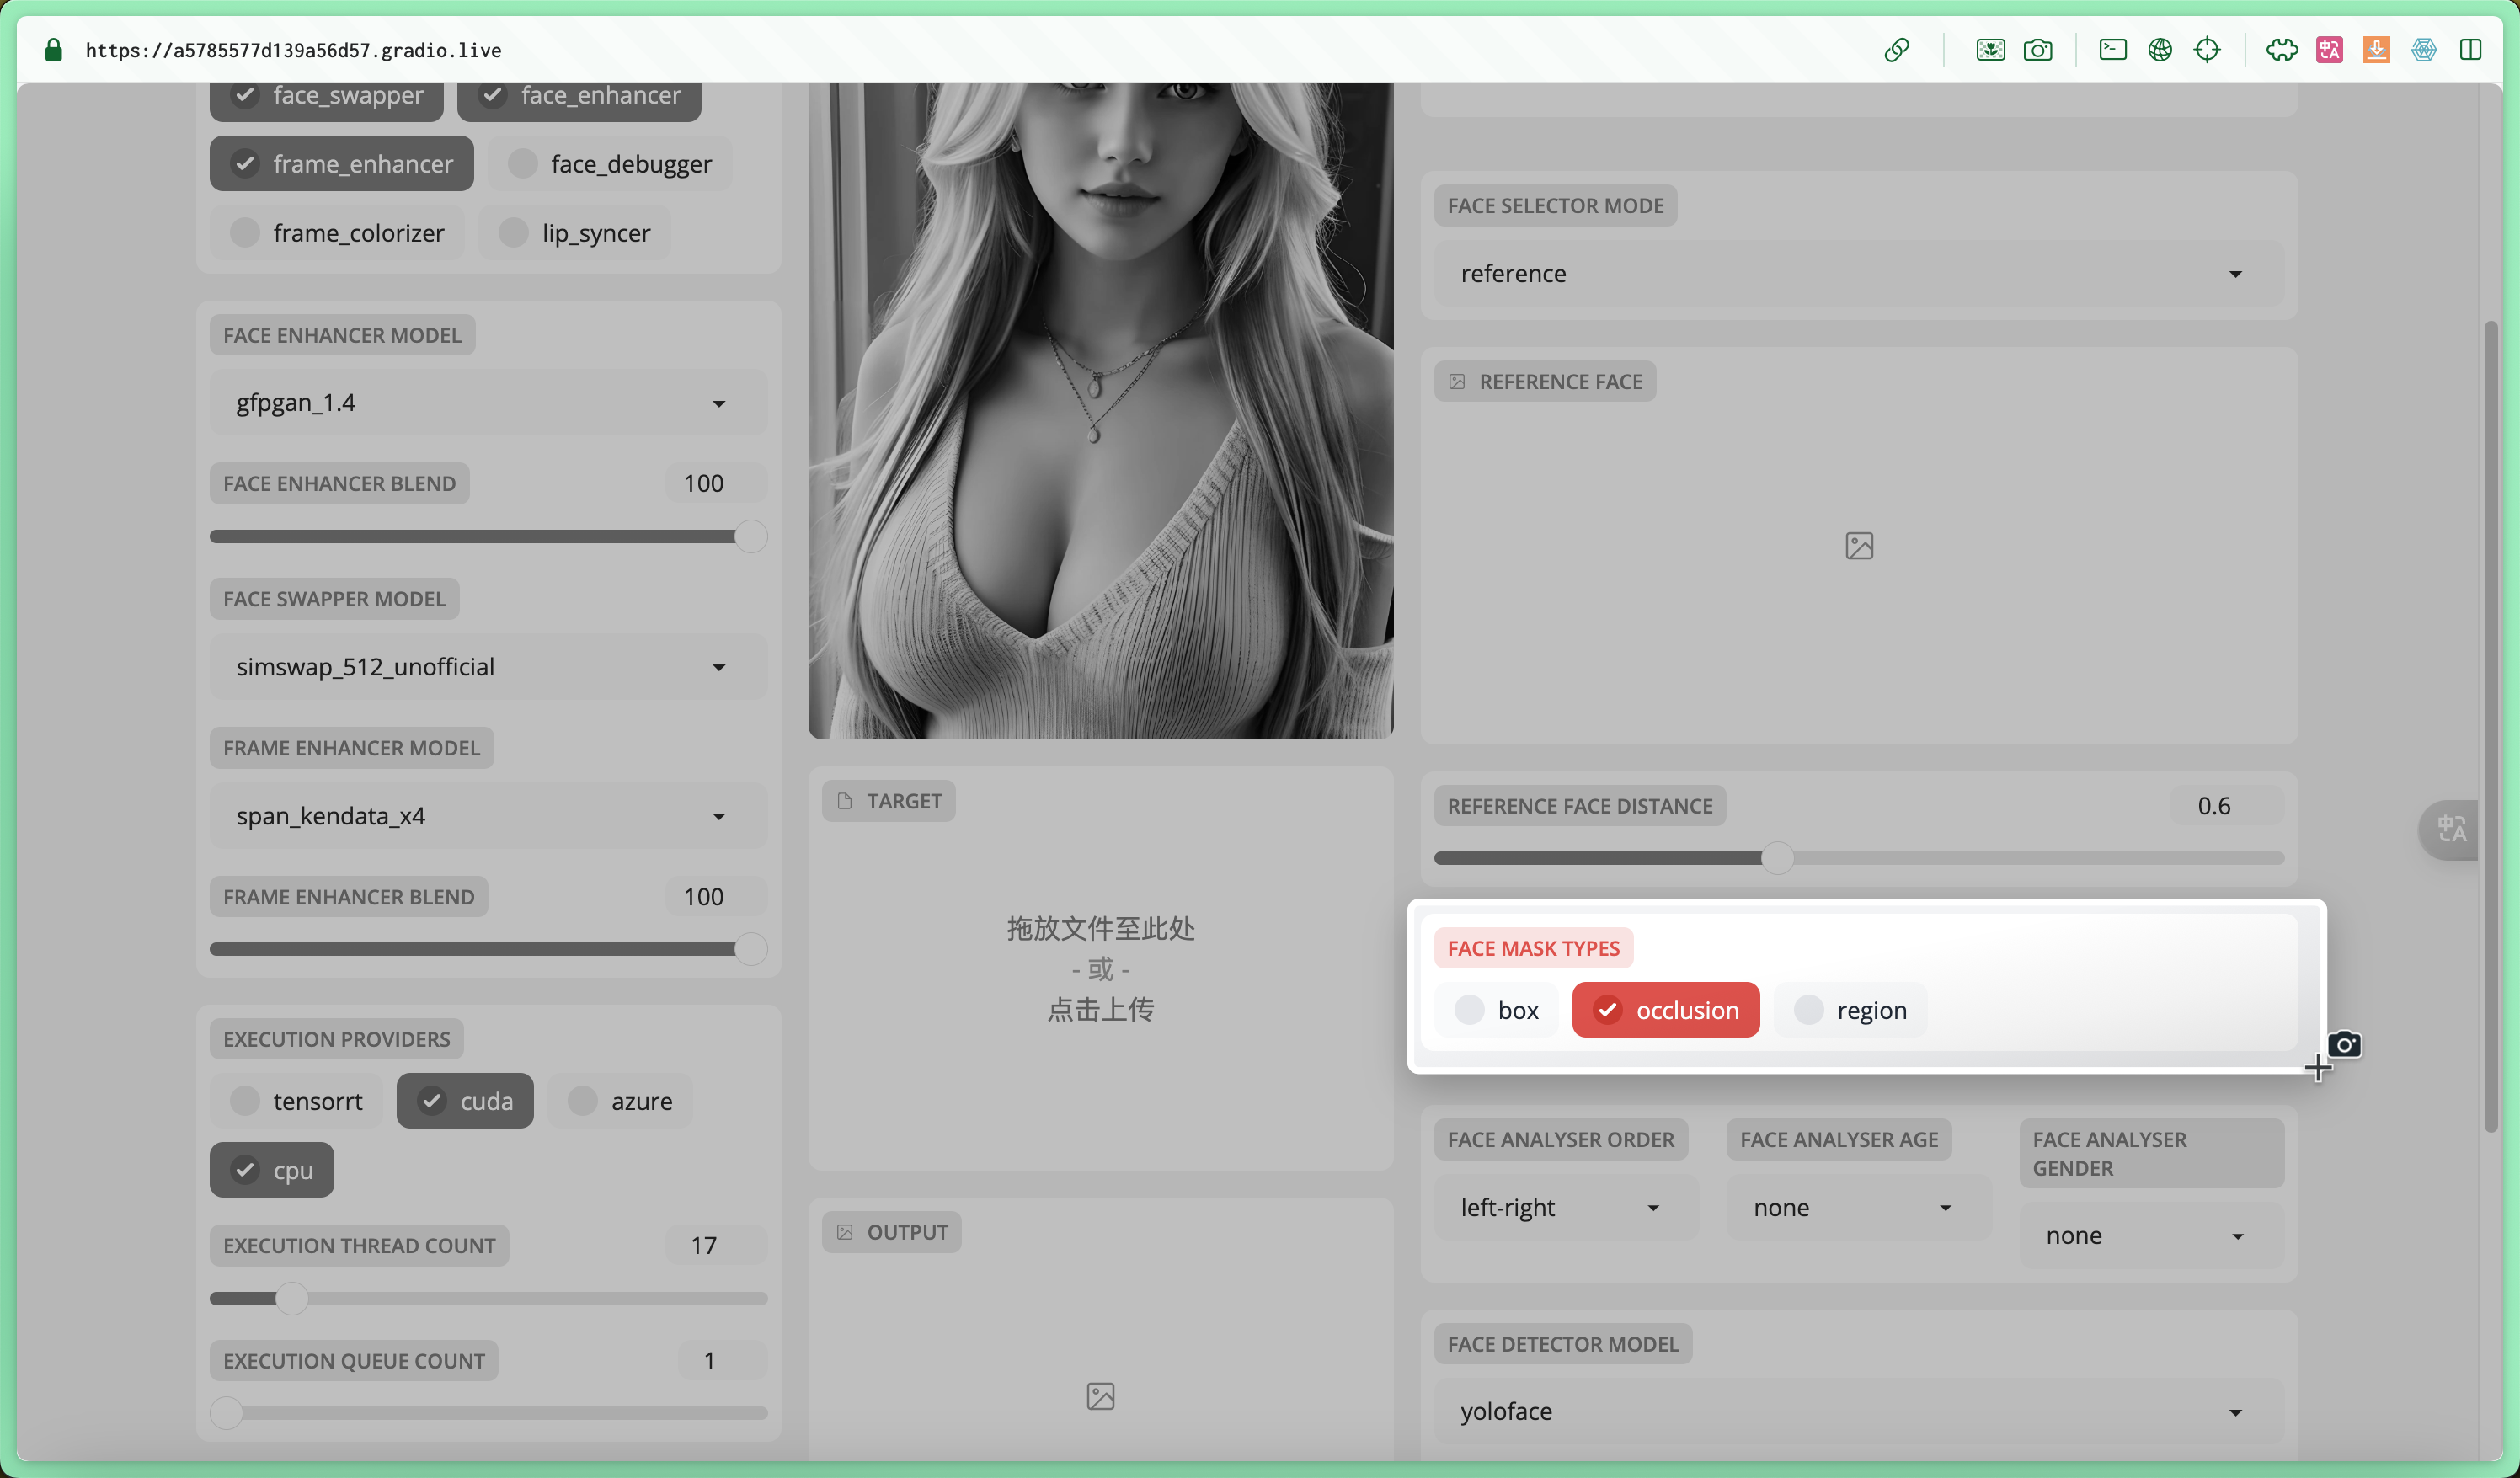The width and height of the screenshot is (2520, 1478).
Task: Click the lock icon beside the URL
Action: click(54, 50)
